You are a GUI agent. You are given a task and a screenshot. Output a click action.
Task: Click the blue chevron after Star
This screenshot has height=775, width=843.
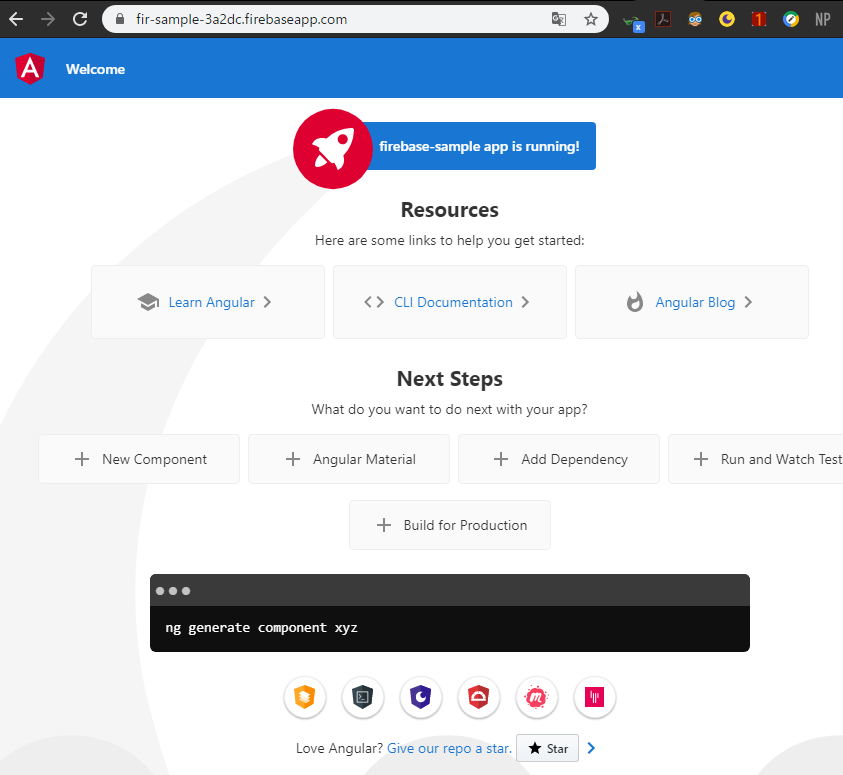591,748
